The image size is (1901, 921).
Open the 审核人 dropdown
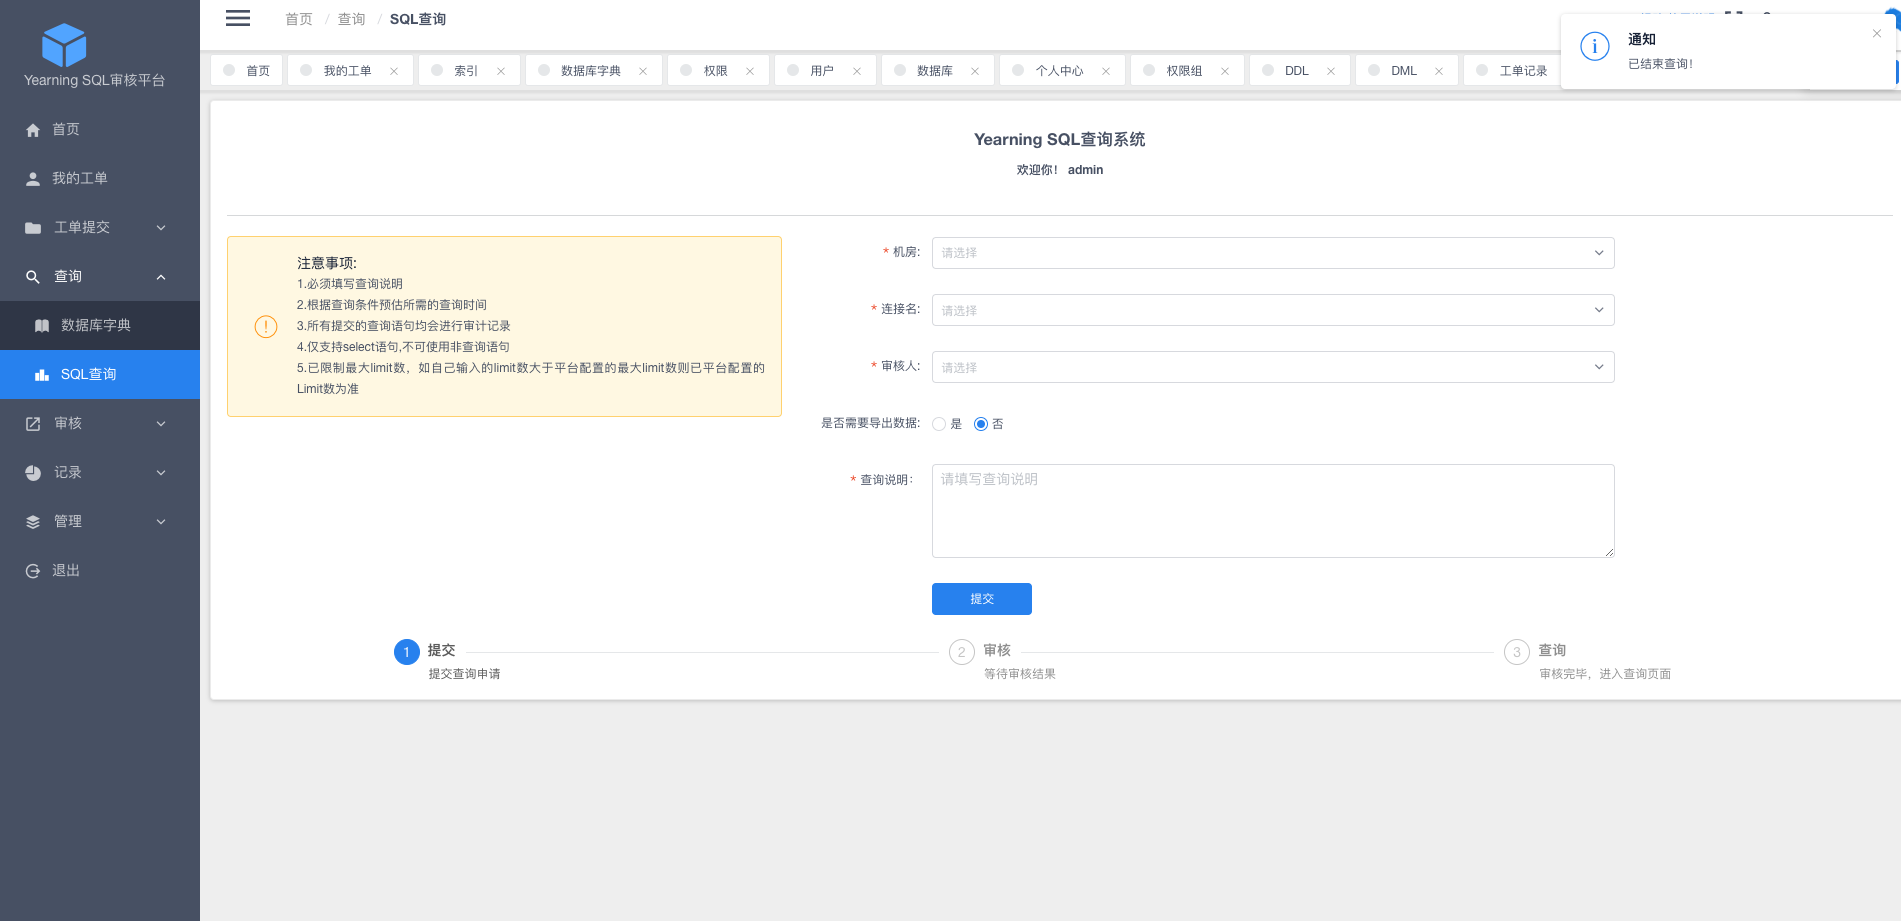(1273, 367)
